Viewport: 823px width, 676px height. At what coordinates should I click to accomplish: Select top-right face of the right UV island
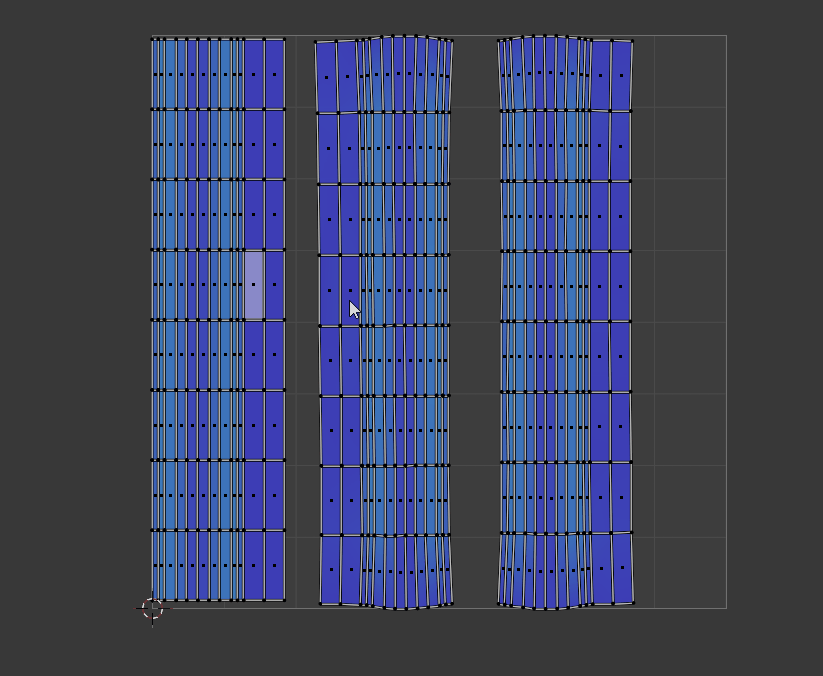621,76
